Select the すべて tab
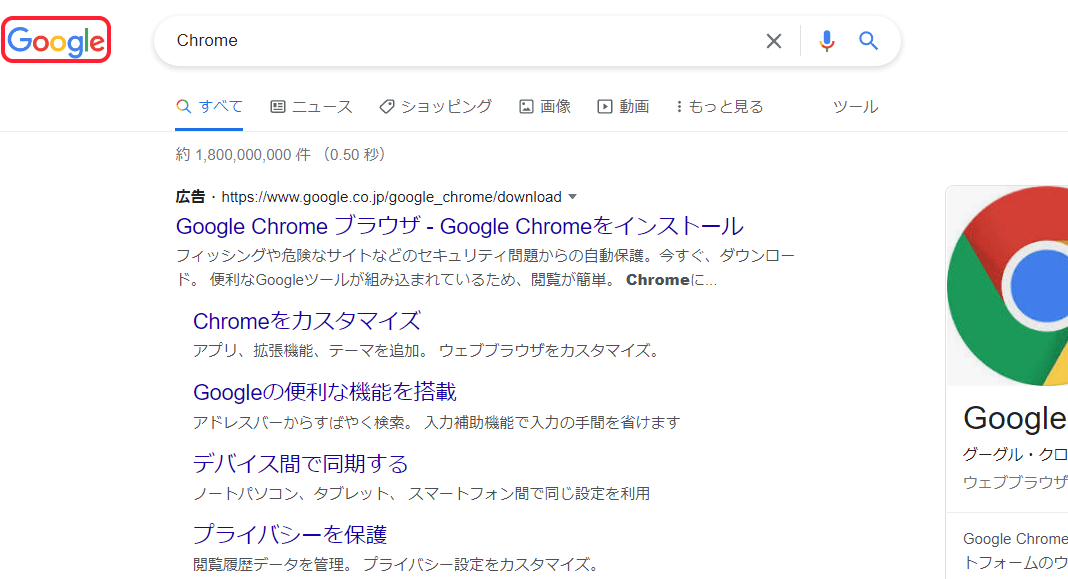The width and height of the screenshot is (1068, 579). (x=209, y=107)
